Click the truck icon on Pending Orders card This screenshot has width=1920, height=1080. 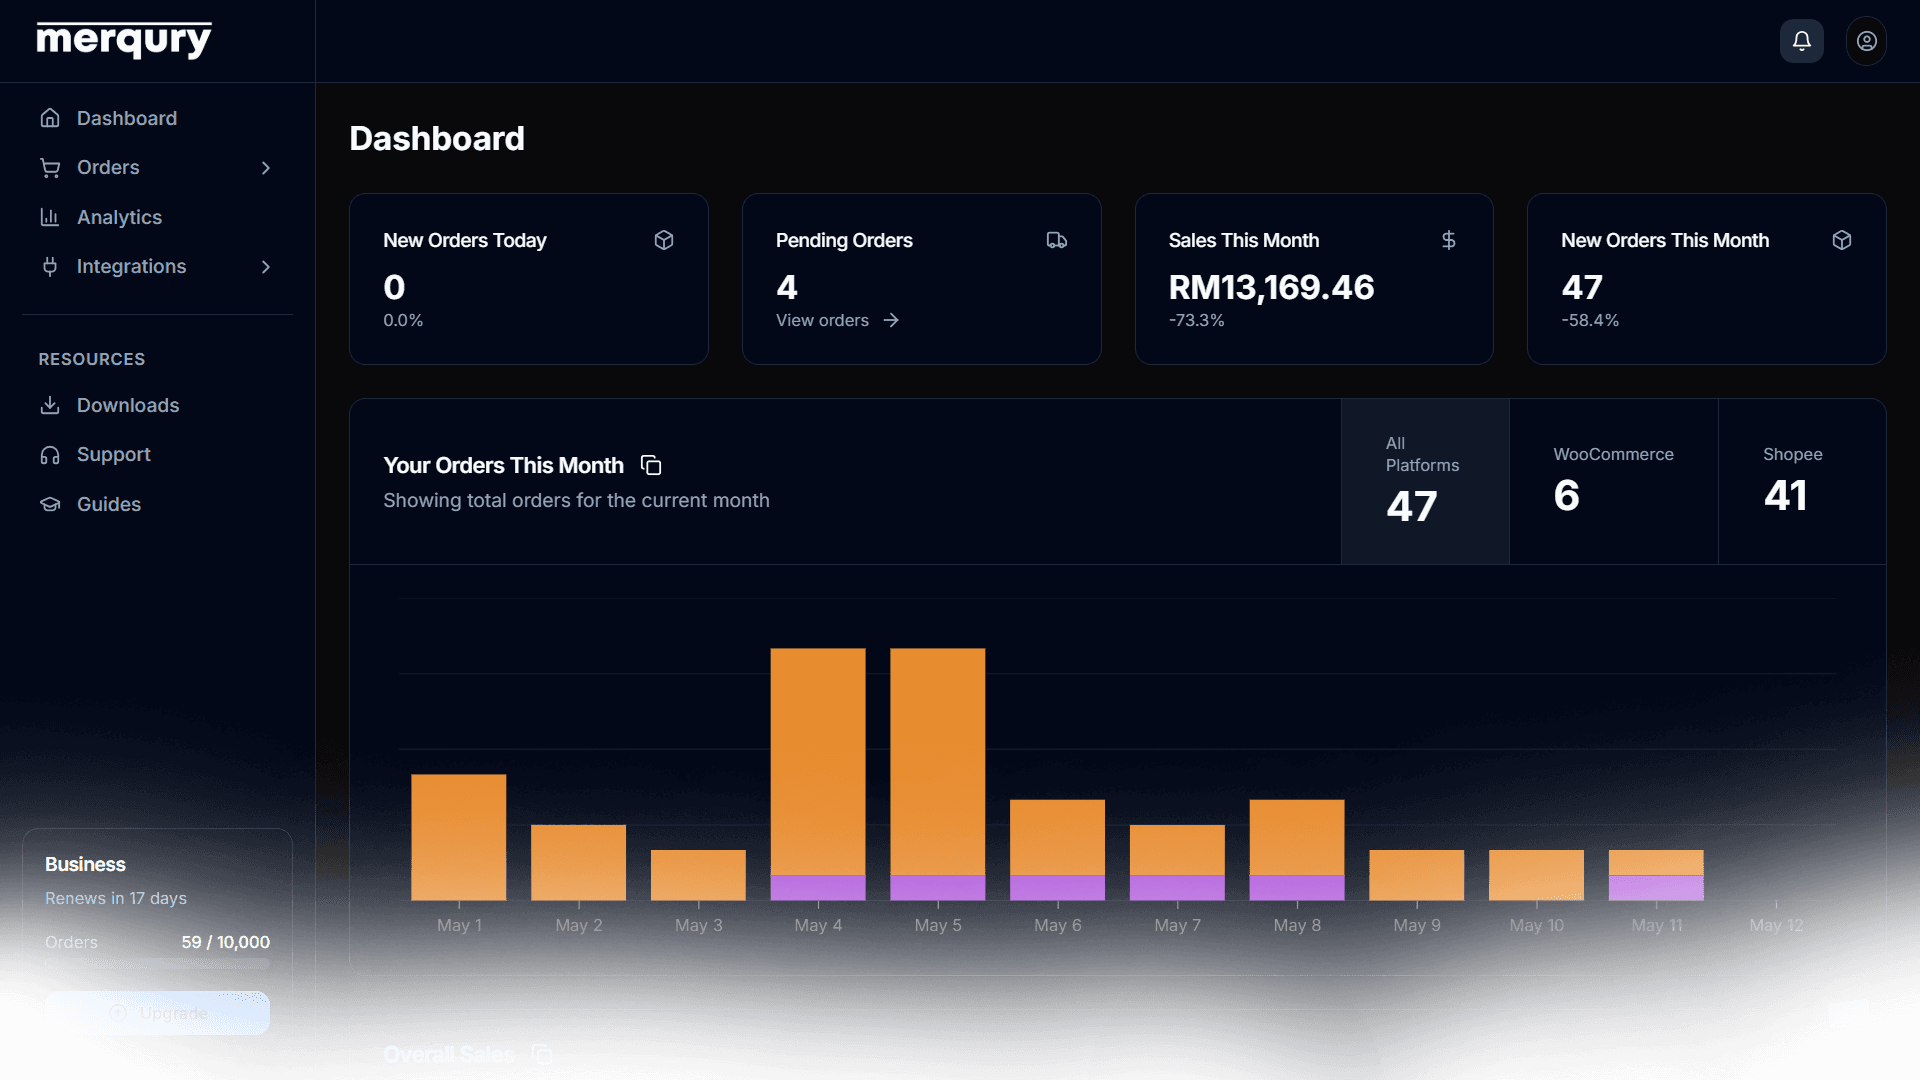click(1057, 240)
